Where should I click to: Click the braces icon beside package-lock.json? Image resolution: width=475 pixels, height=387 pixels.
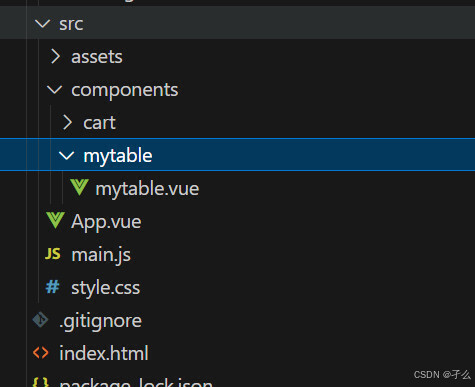(x=41, y=382)
